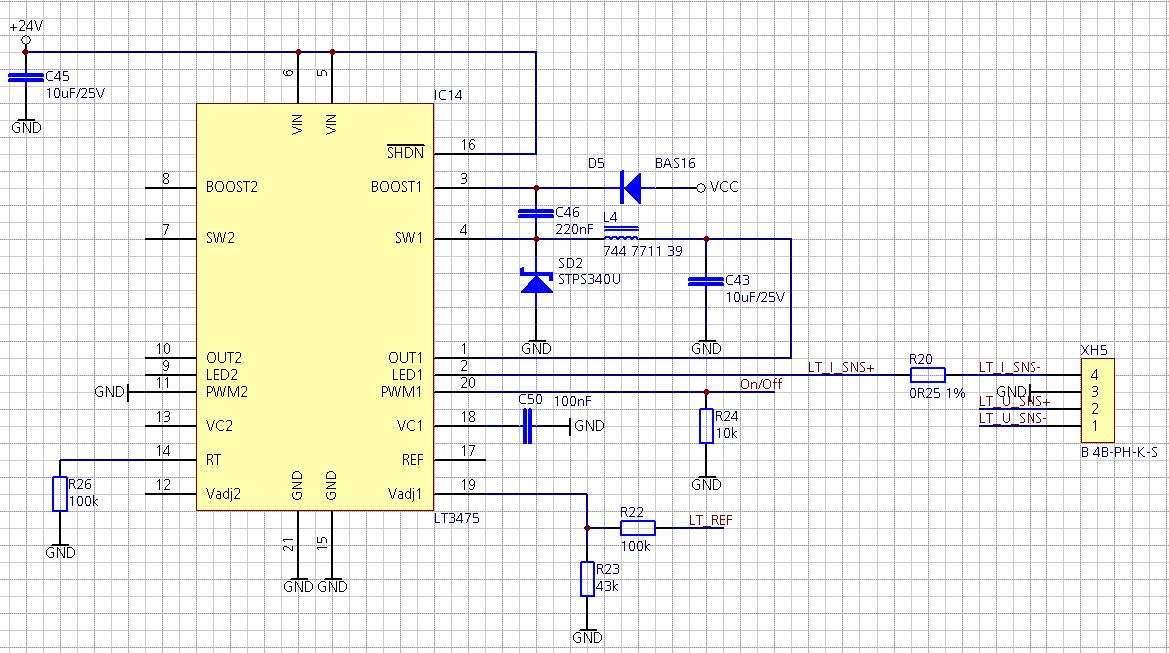Click GND symbol at PWM2 pin 11
Screen dimensions: 1169x653
(x=112, y=392)
